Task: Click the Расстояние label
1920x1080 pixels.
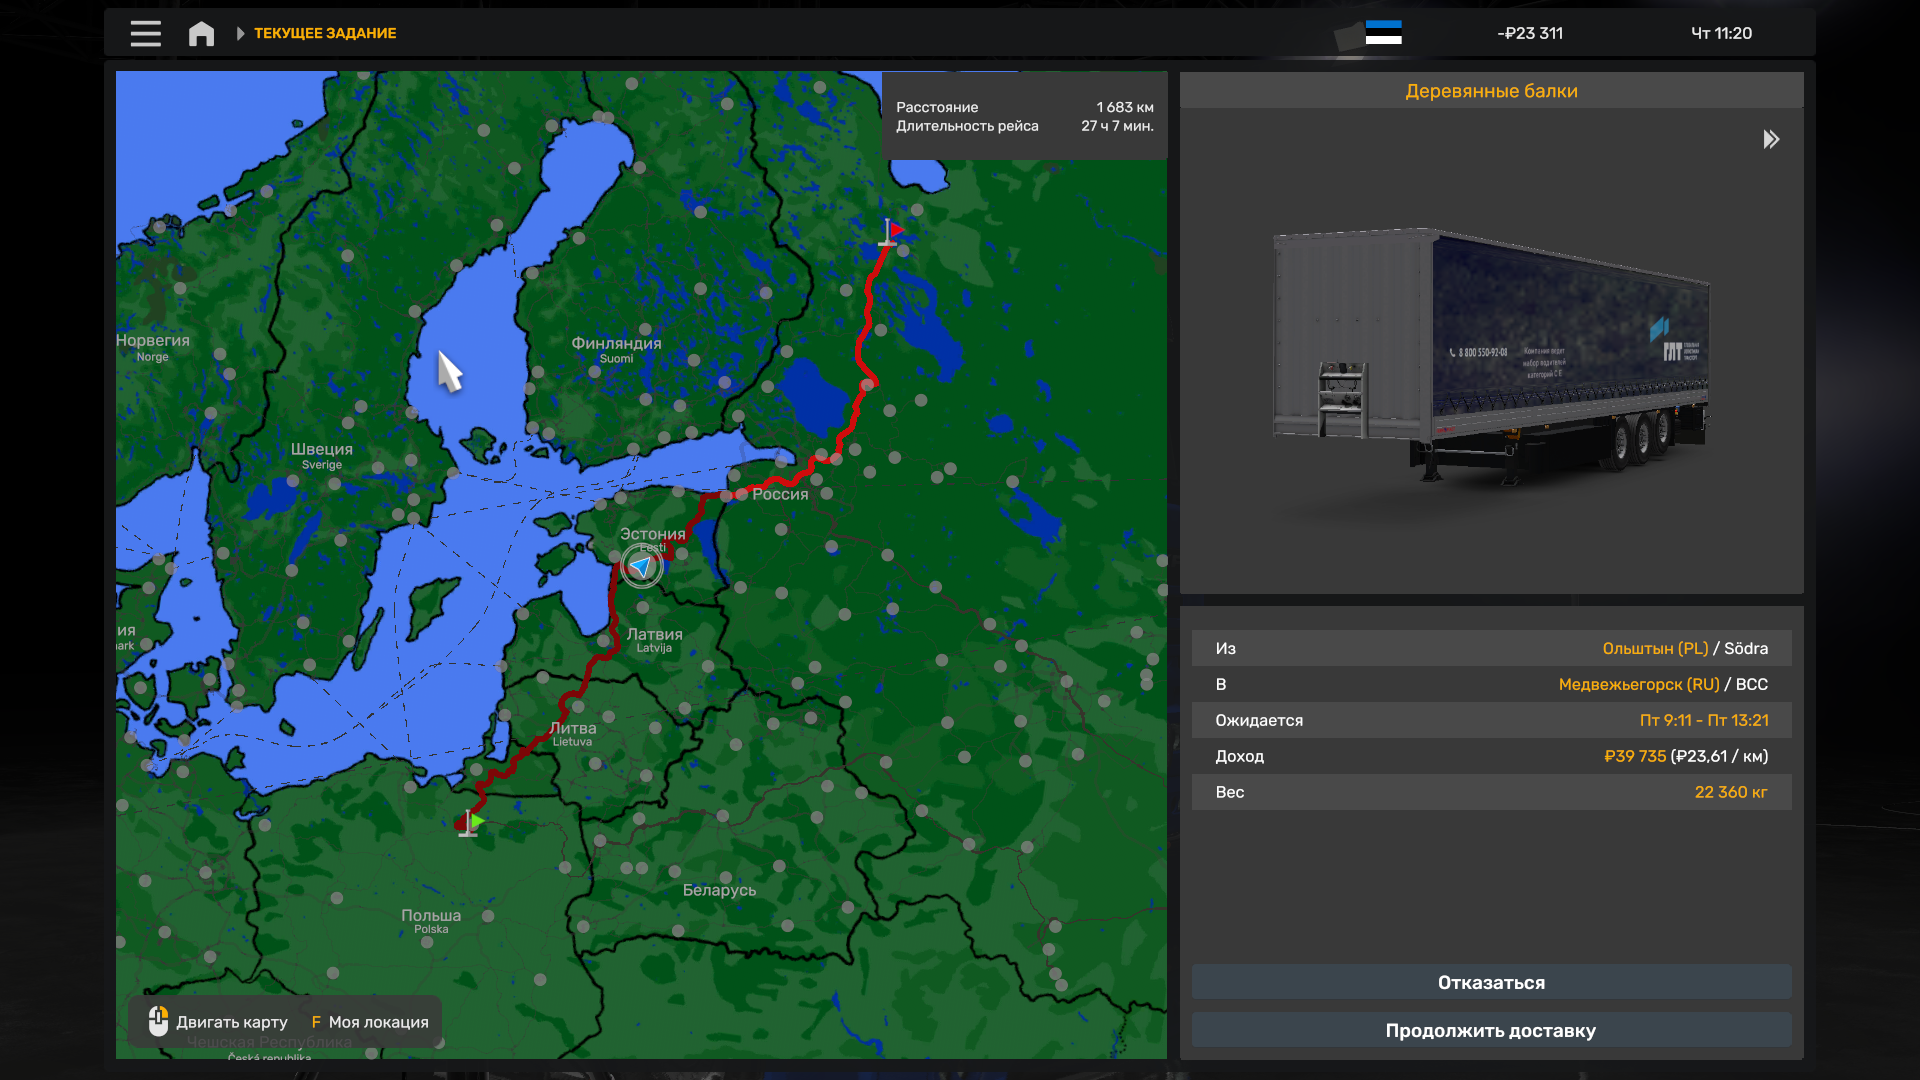Action: [937, 107]
